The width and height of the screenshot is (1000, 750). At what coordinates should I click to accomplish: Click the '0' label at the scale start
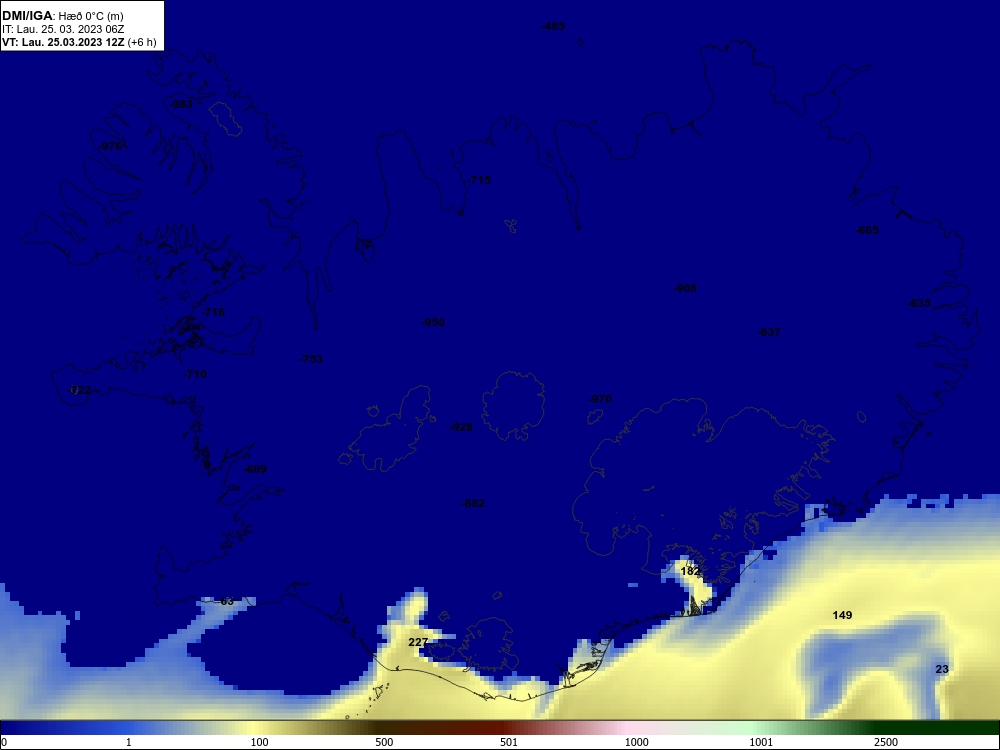pyautogui.click(x=4, y=742)
